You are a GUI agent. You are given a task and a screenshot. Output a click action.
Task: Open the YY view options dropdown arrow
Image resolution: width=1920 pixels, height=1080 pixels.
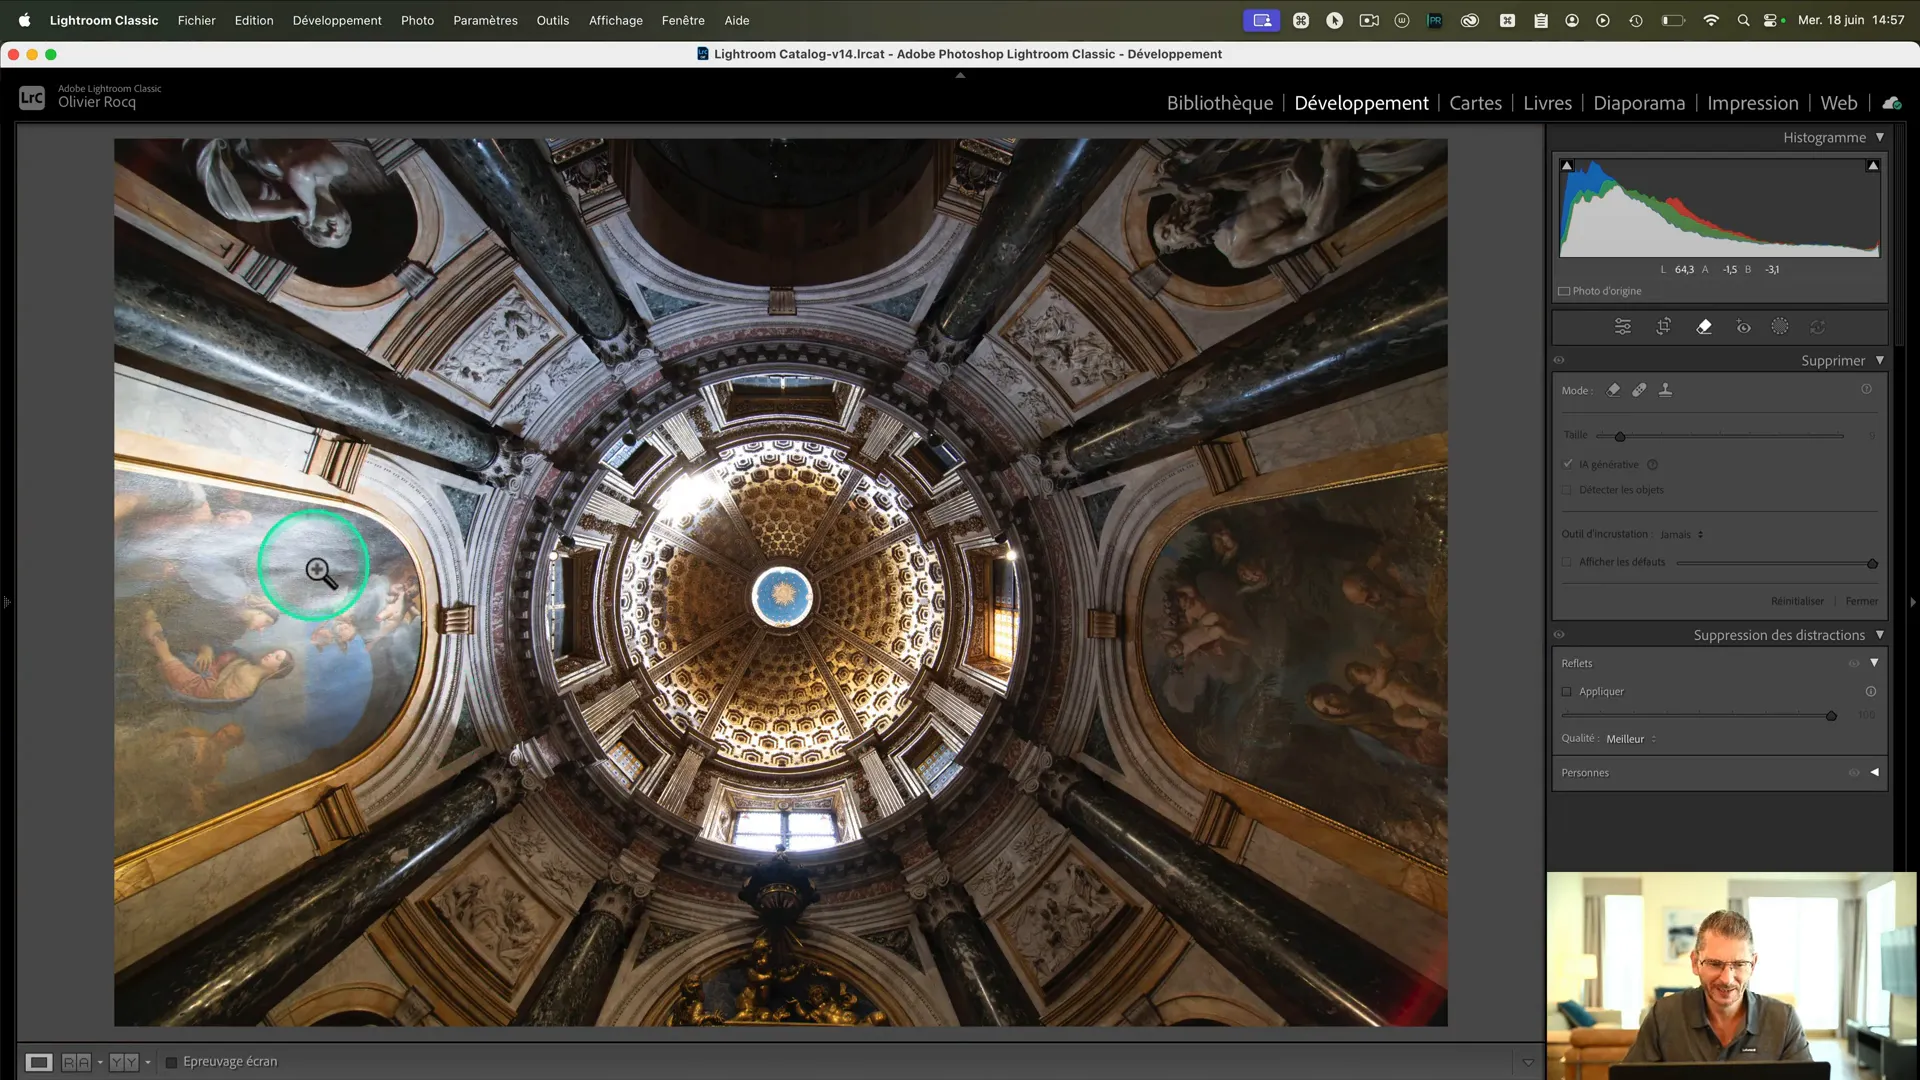coord(148,1062)
